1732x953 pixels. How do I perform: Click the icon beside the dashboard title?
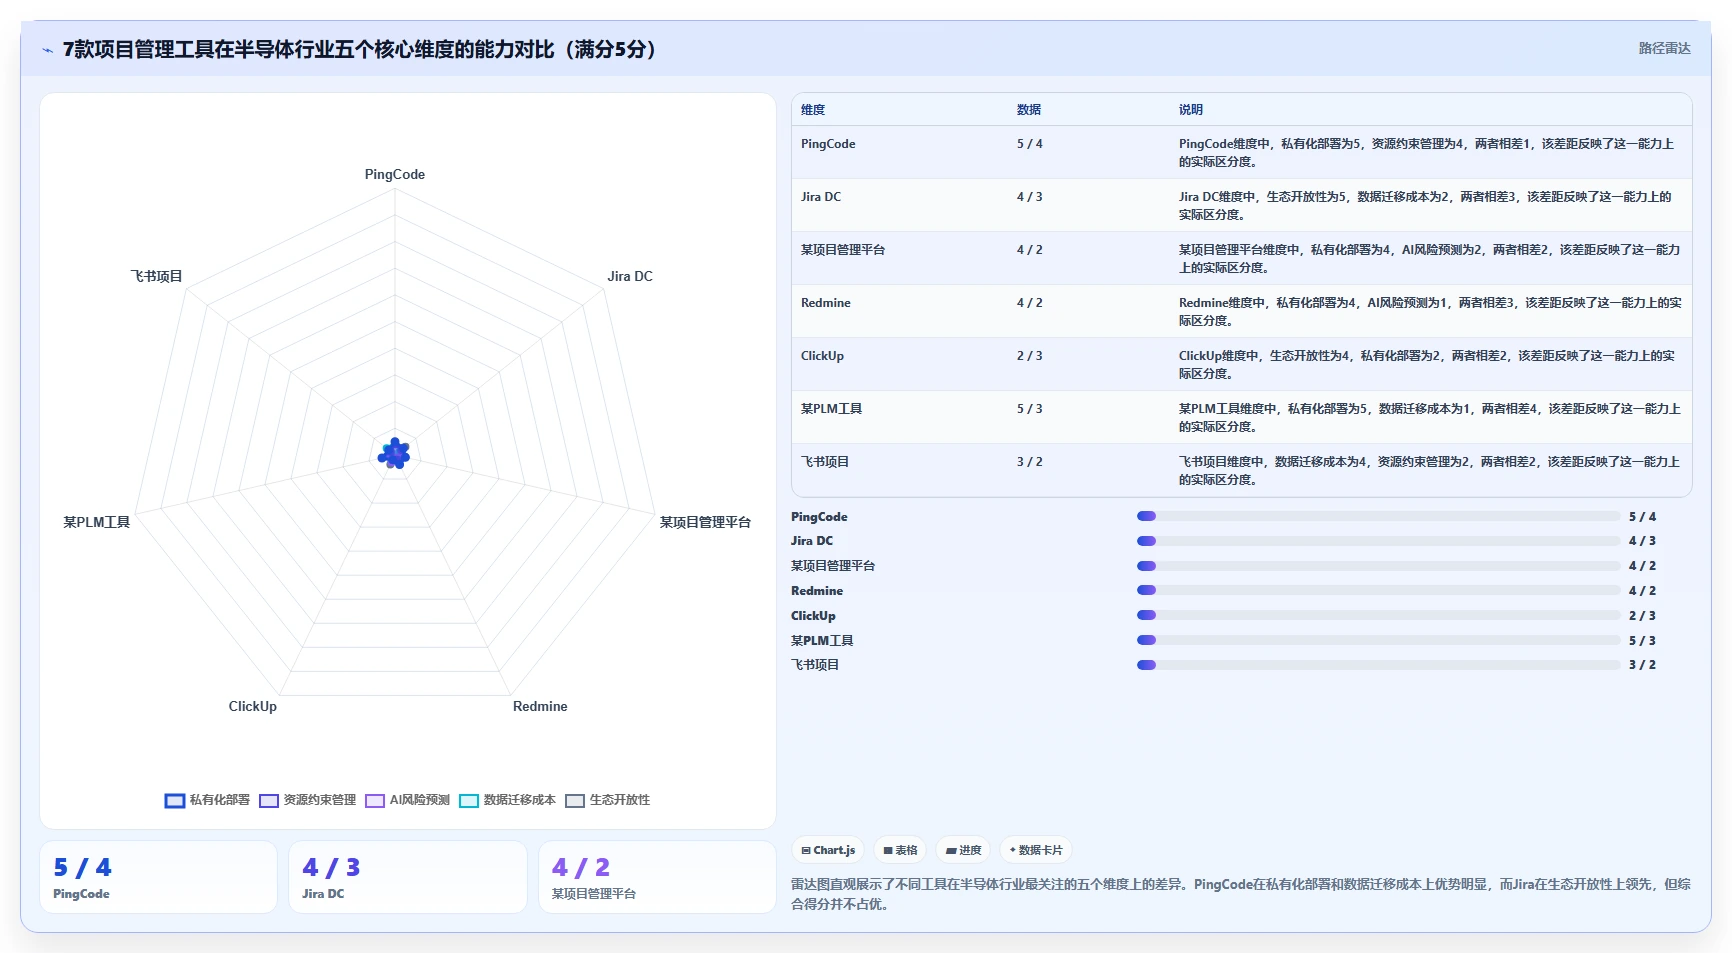coord(47,50)
